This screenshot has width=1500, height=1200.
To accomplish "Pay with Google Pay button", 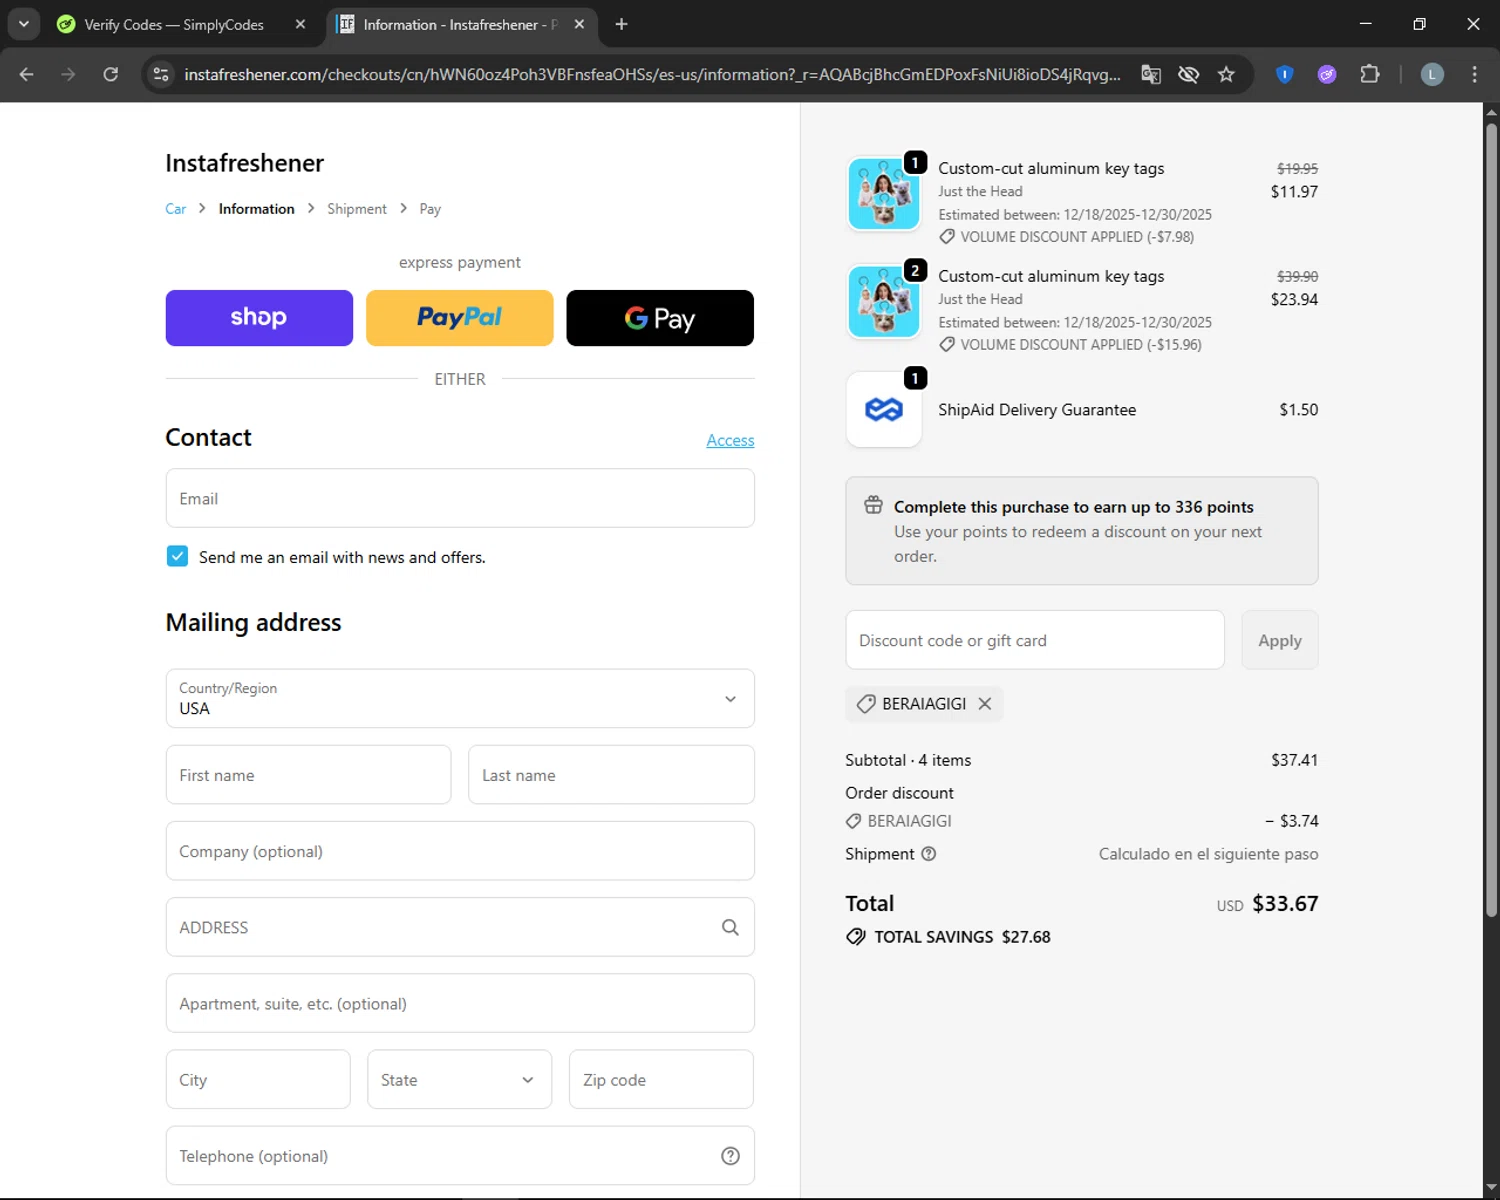I will [660, 318].
